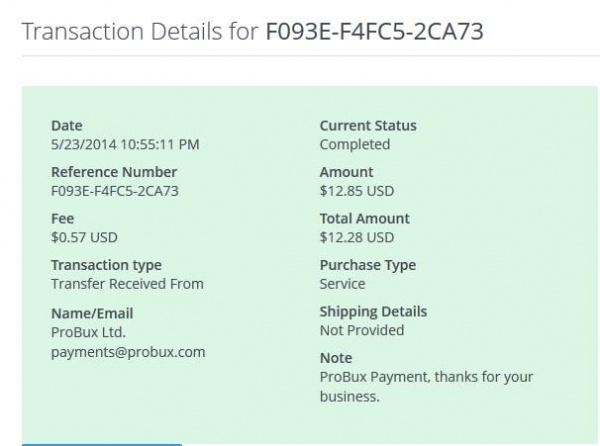600x446 pixels.
Task: Click the Transfer Received From text
Action: point(127,284)
